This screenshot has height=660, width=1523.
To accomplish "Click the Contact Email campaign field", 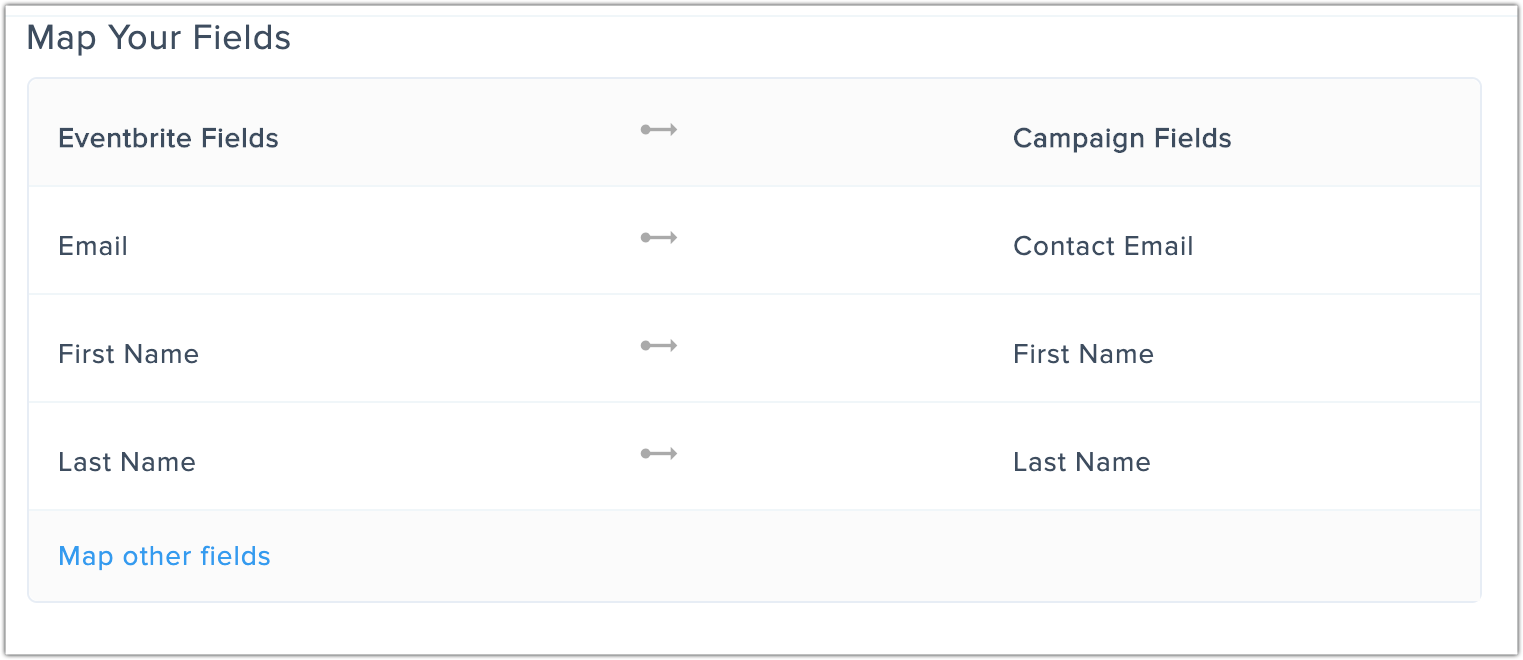I will 1103,246.
